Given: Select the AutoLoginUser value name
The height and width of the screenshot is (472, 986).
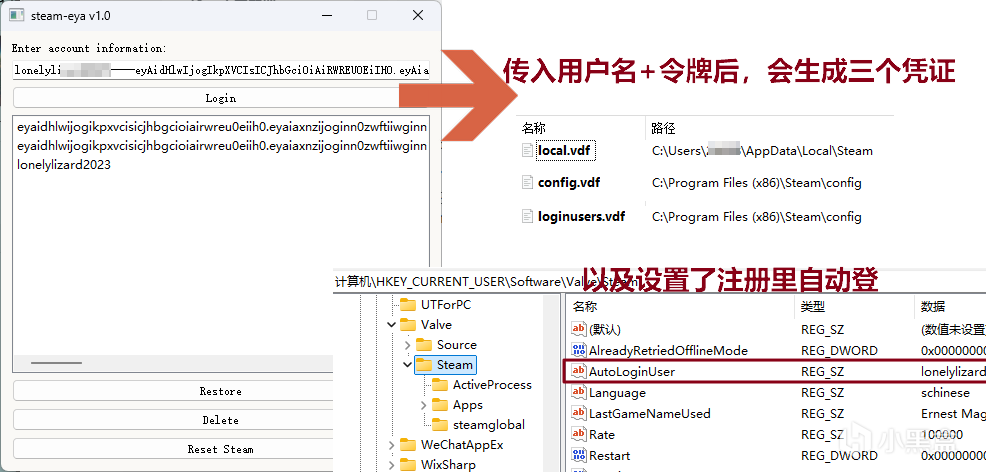Looking at the screenshot, I should [x=631, y=371].
